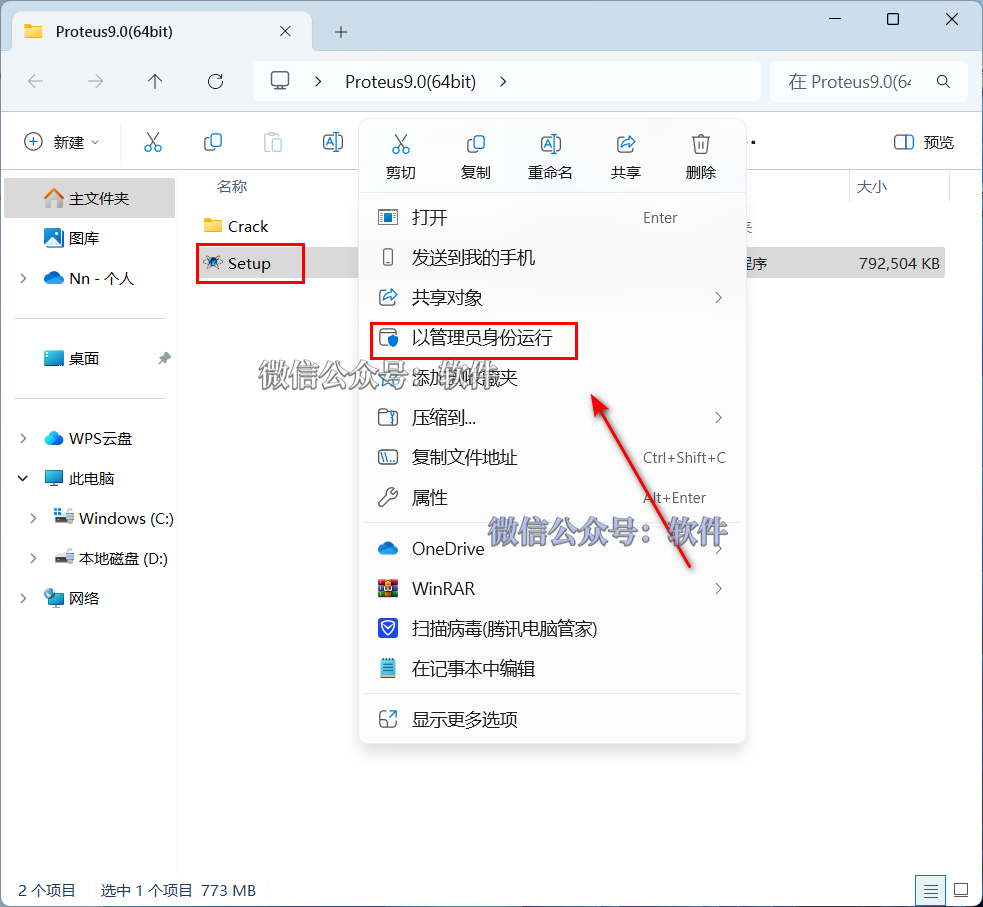983x907 pixels.
Task: Expand the Network tree node
Action: (23, 599)
